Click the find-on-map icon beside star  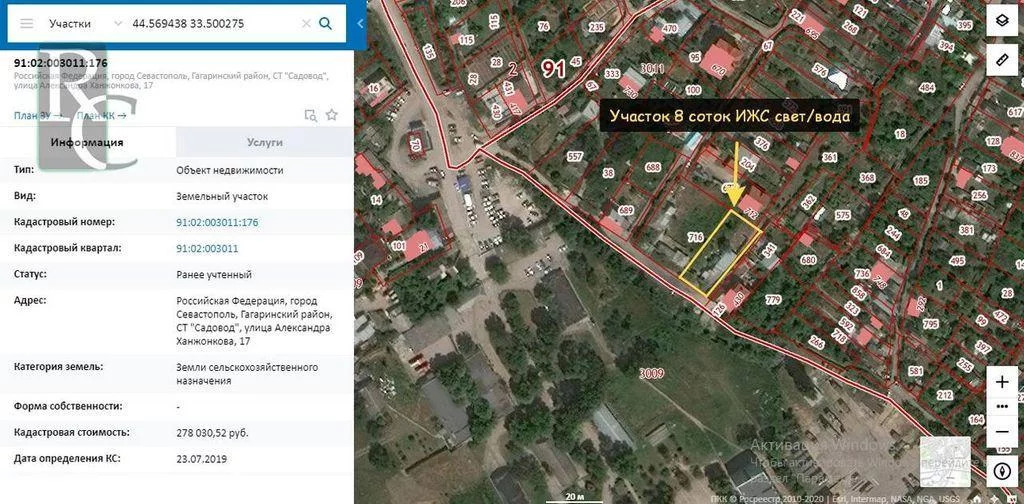point(310,115)
